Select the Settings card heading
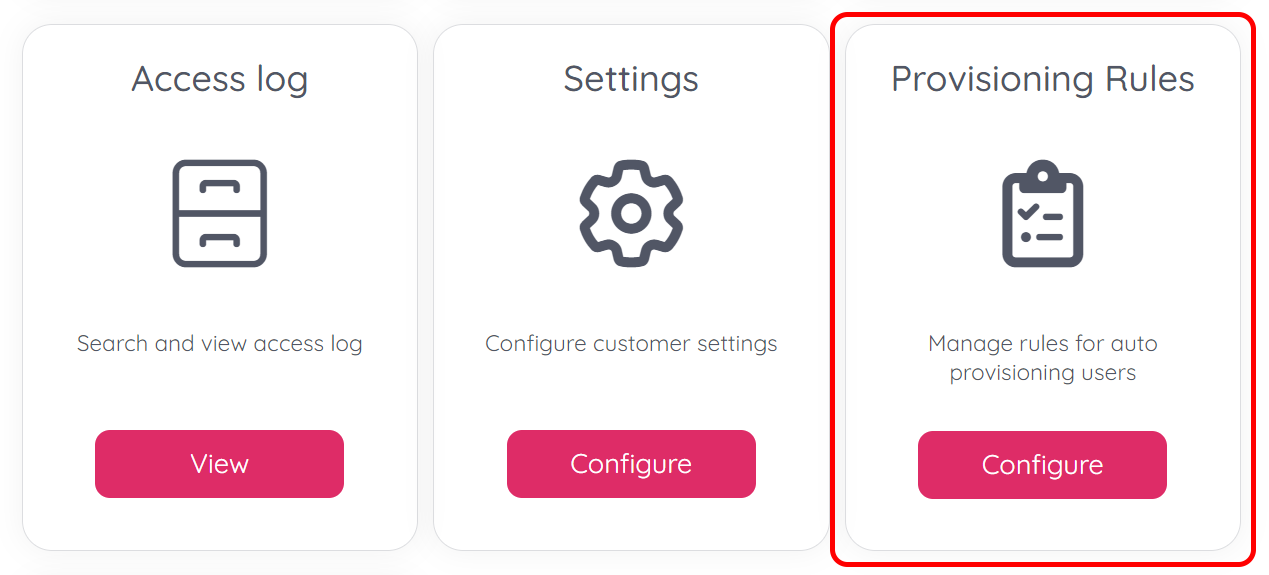Viewport: 1269px width, 575px height. click(631, 79)
